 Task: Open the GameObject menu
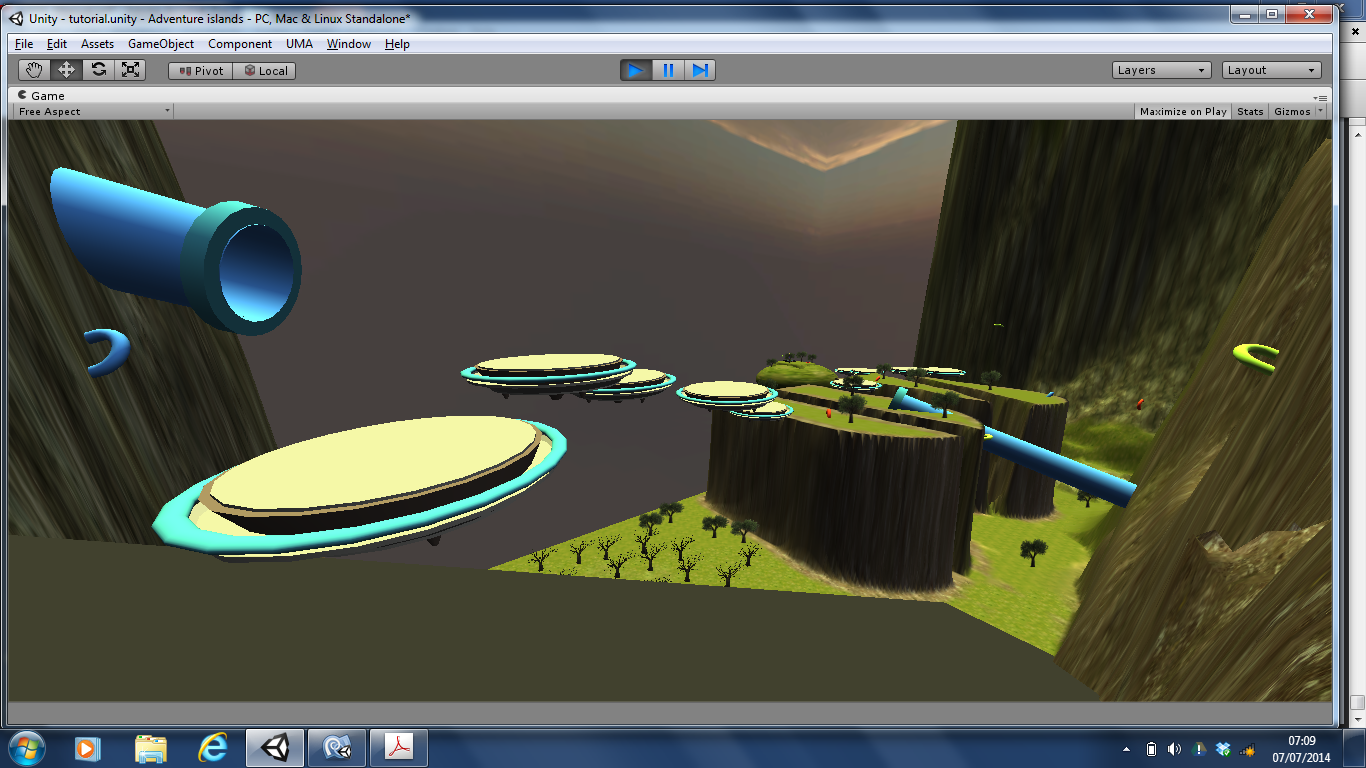(x=161, y=44)
